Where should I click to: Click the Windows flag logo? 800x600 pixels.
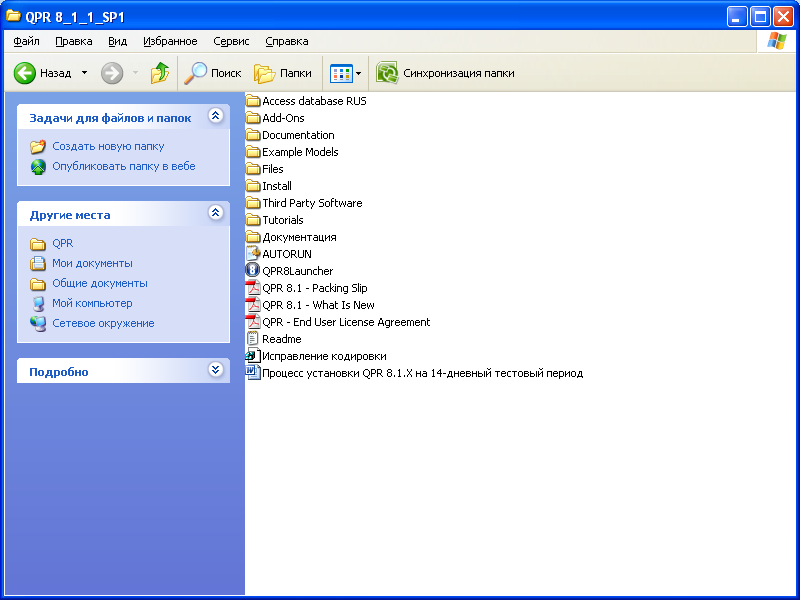tap(777, 41)
